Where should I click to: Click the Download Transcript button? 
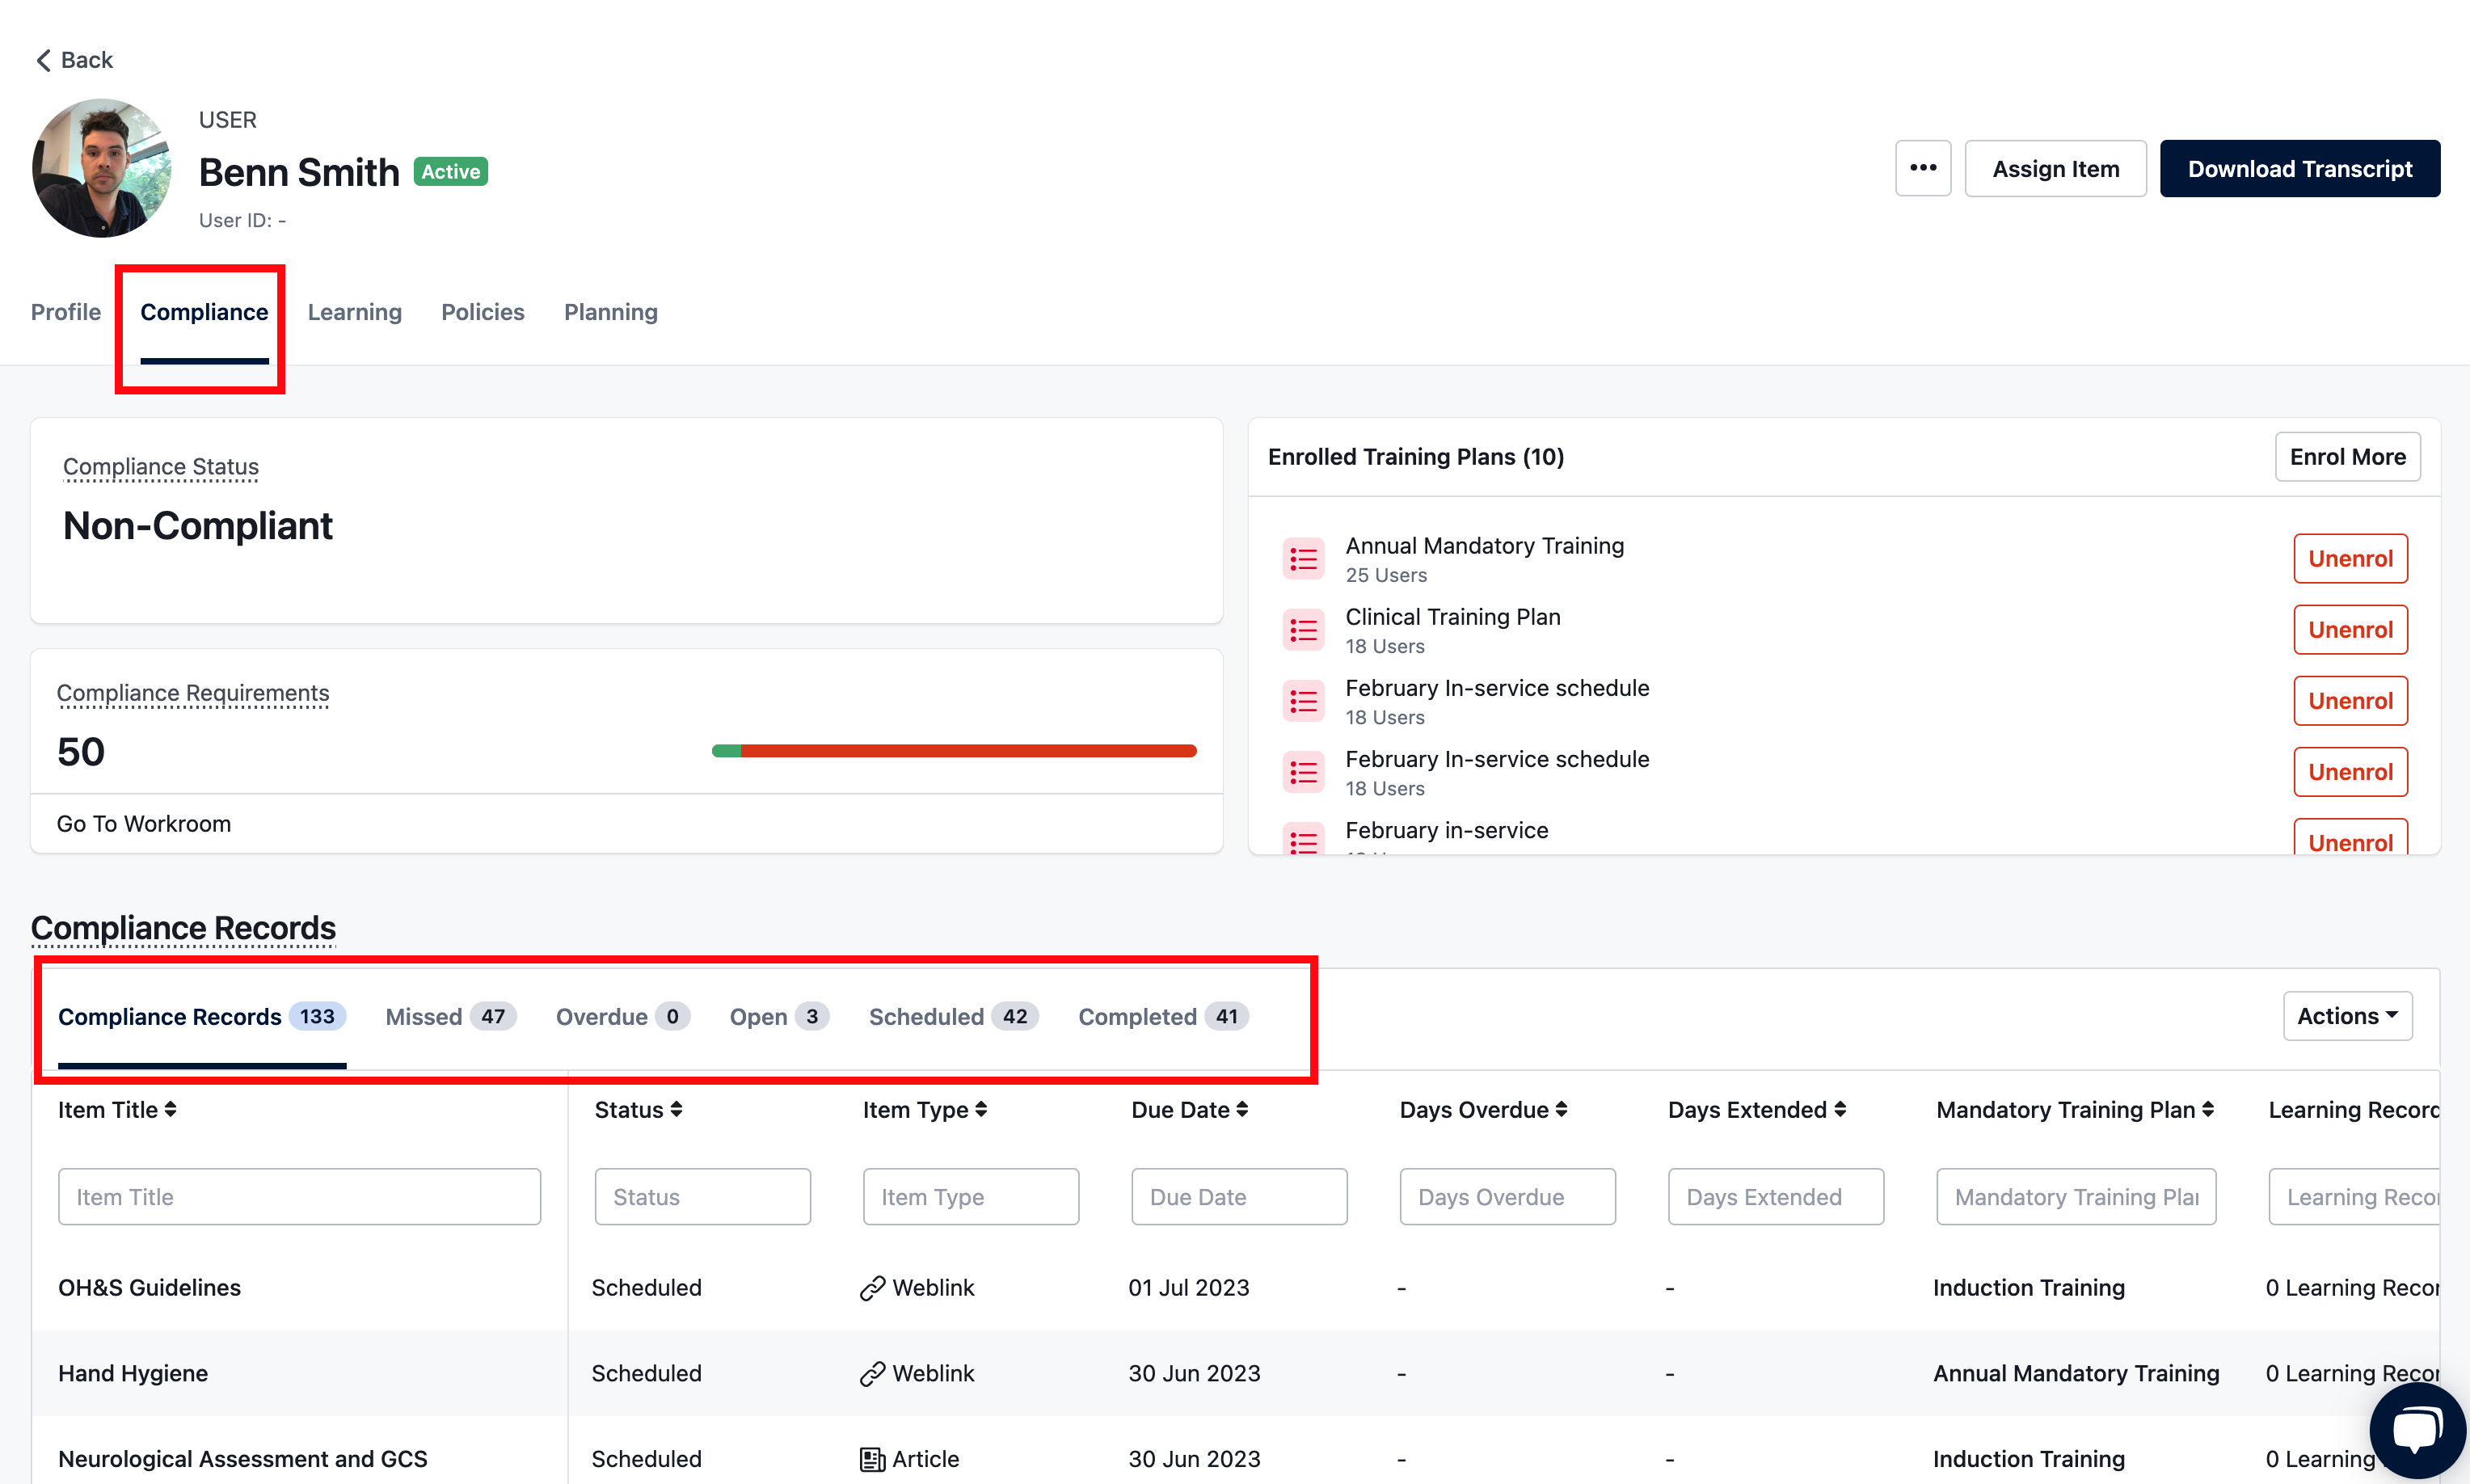pos(2299,168)
